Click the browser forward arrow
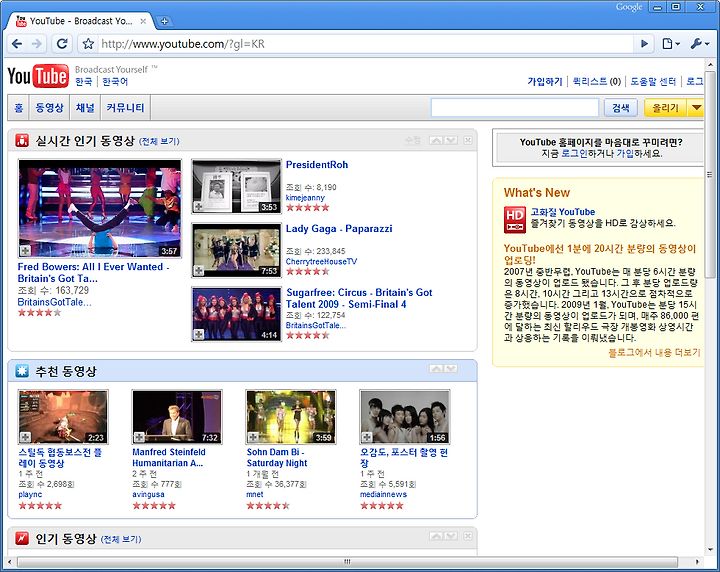Screen dimensions: 720x572 37,44
